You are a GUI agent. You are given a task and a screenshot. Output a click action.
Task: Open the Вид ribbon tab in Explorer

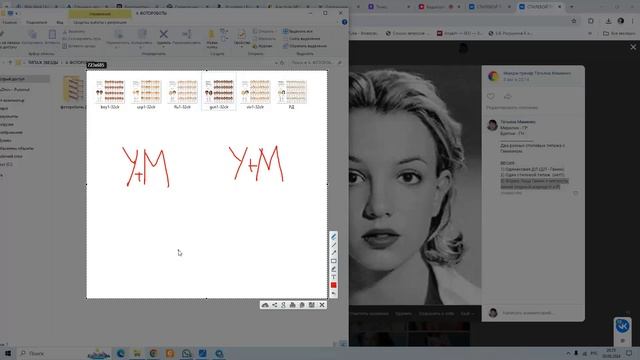[60, 22]
